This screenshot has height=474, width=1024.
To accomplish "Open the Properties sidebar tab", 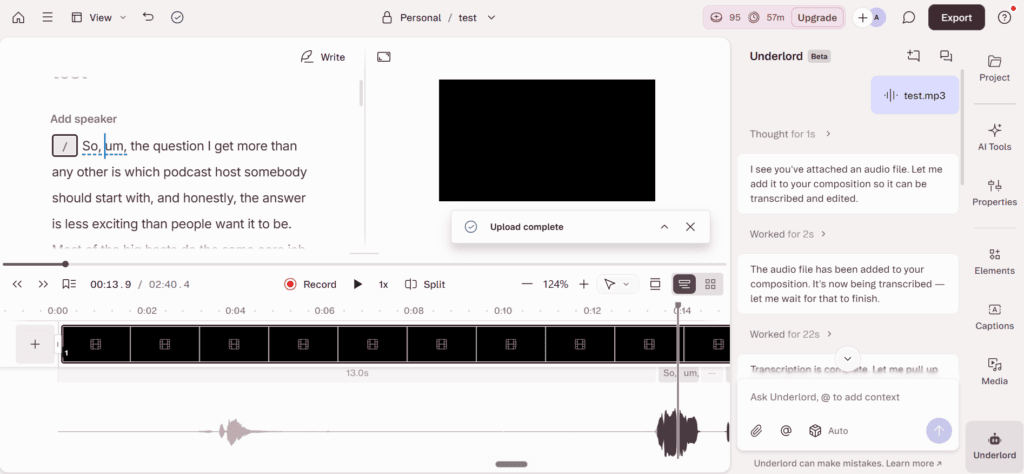I will (995, 193).
